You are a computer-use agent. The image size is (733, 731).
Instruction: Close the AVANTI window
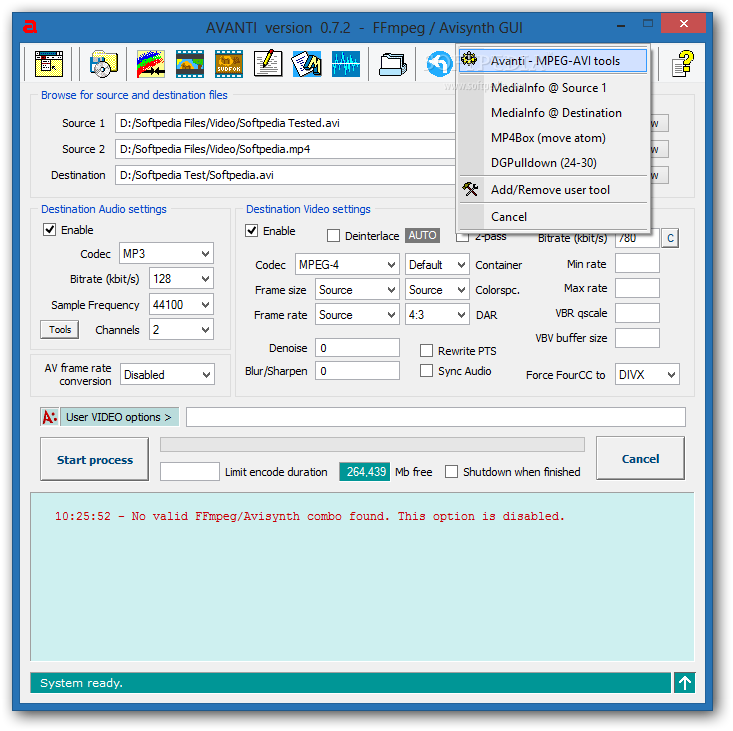coord(683,23)
